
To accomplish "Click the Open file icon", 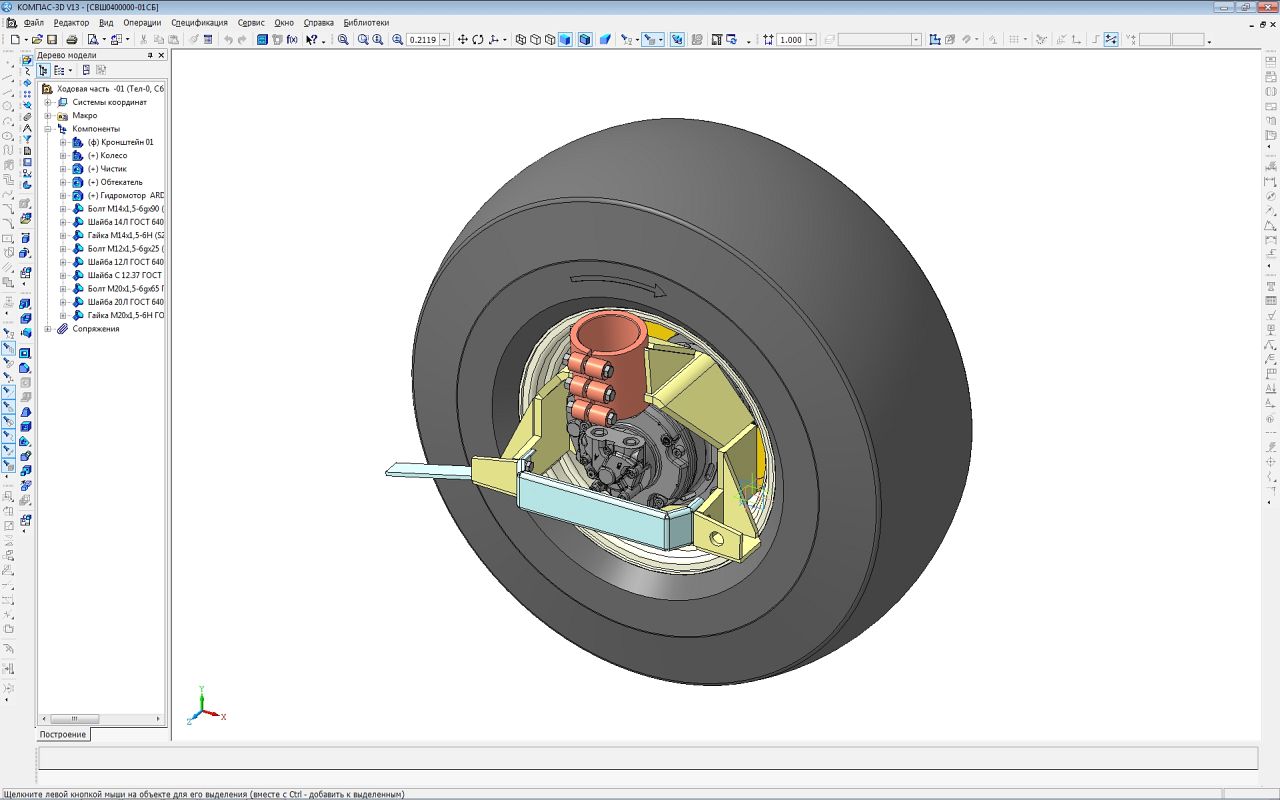I will [x=37, y=40].
